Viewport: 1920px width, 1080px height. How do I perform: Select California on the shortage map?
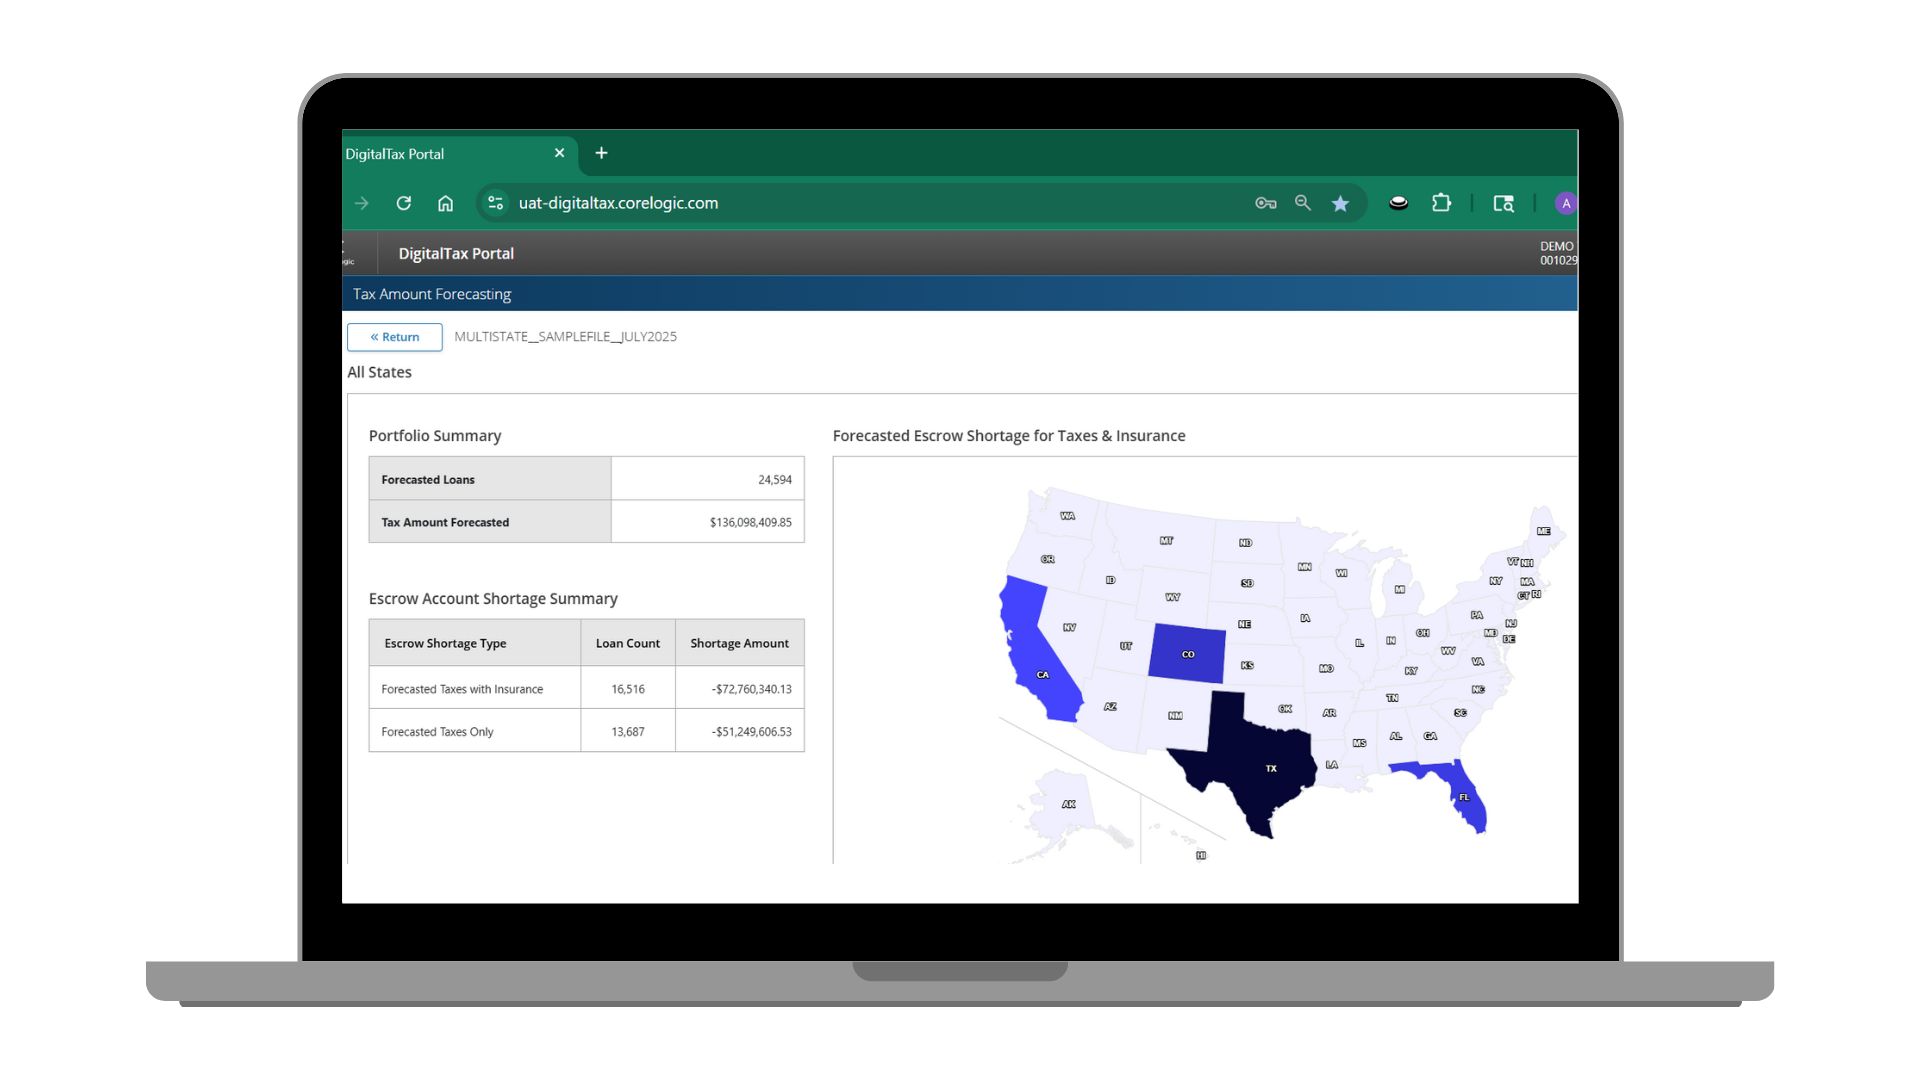[1035, 660]
